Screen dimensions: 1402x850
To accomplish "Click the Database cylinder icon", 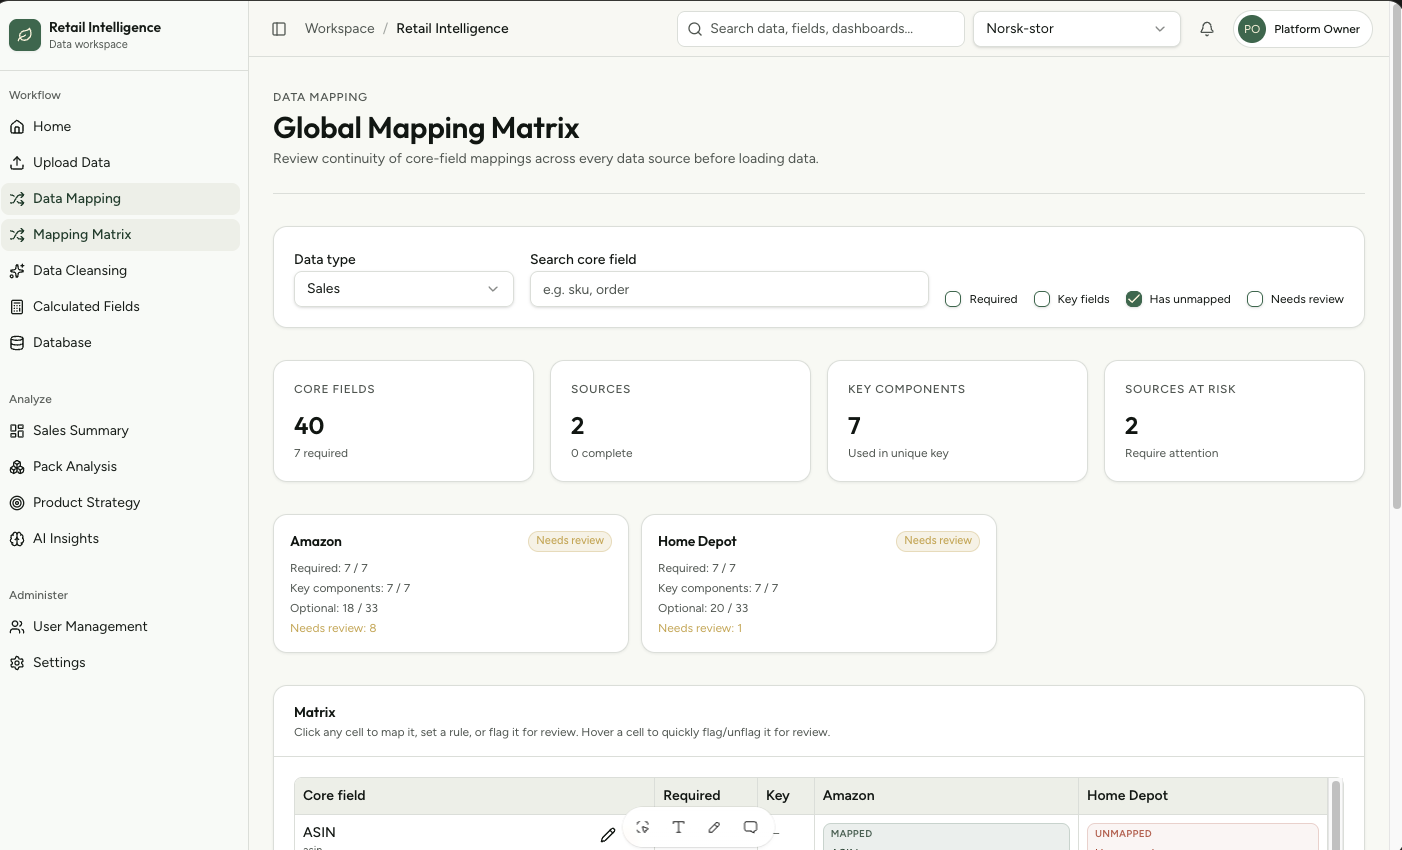I will [17, 343].
